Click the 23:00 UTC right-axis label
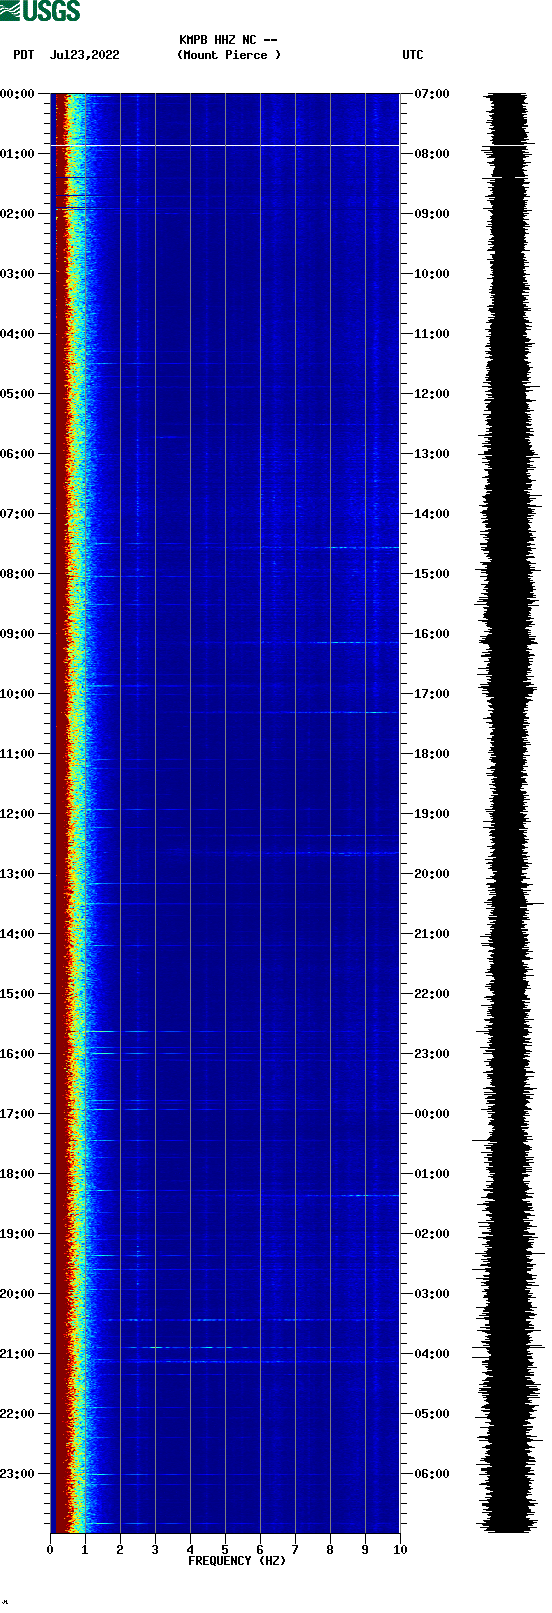The width and height of the screenshot is (552, 1613). click(x=432, y=1054)
